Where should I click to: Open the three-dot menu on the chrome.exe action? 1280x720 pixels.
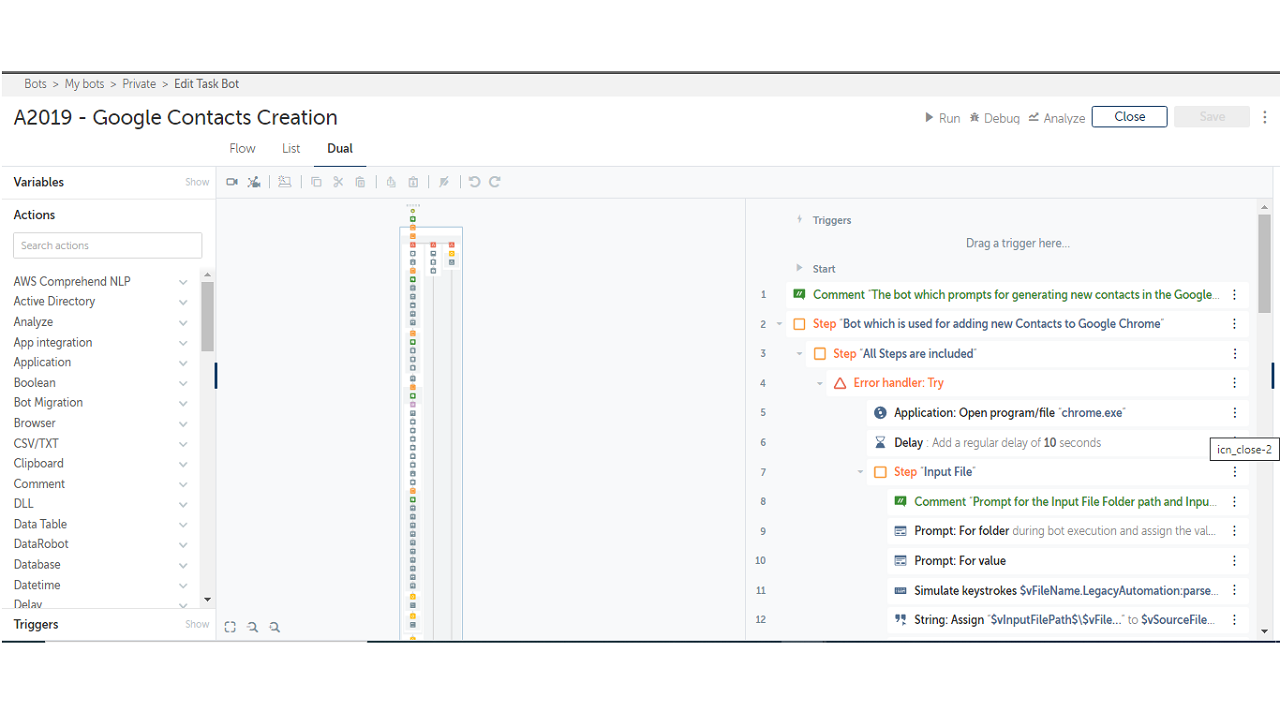[1235, 413]
